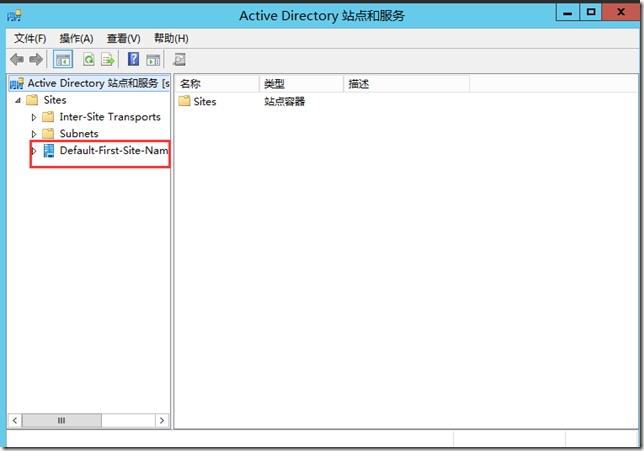
Task: Select Inter-Site Transports label in tree
Action: click(x=110, y=117)
